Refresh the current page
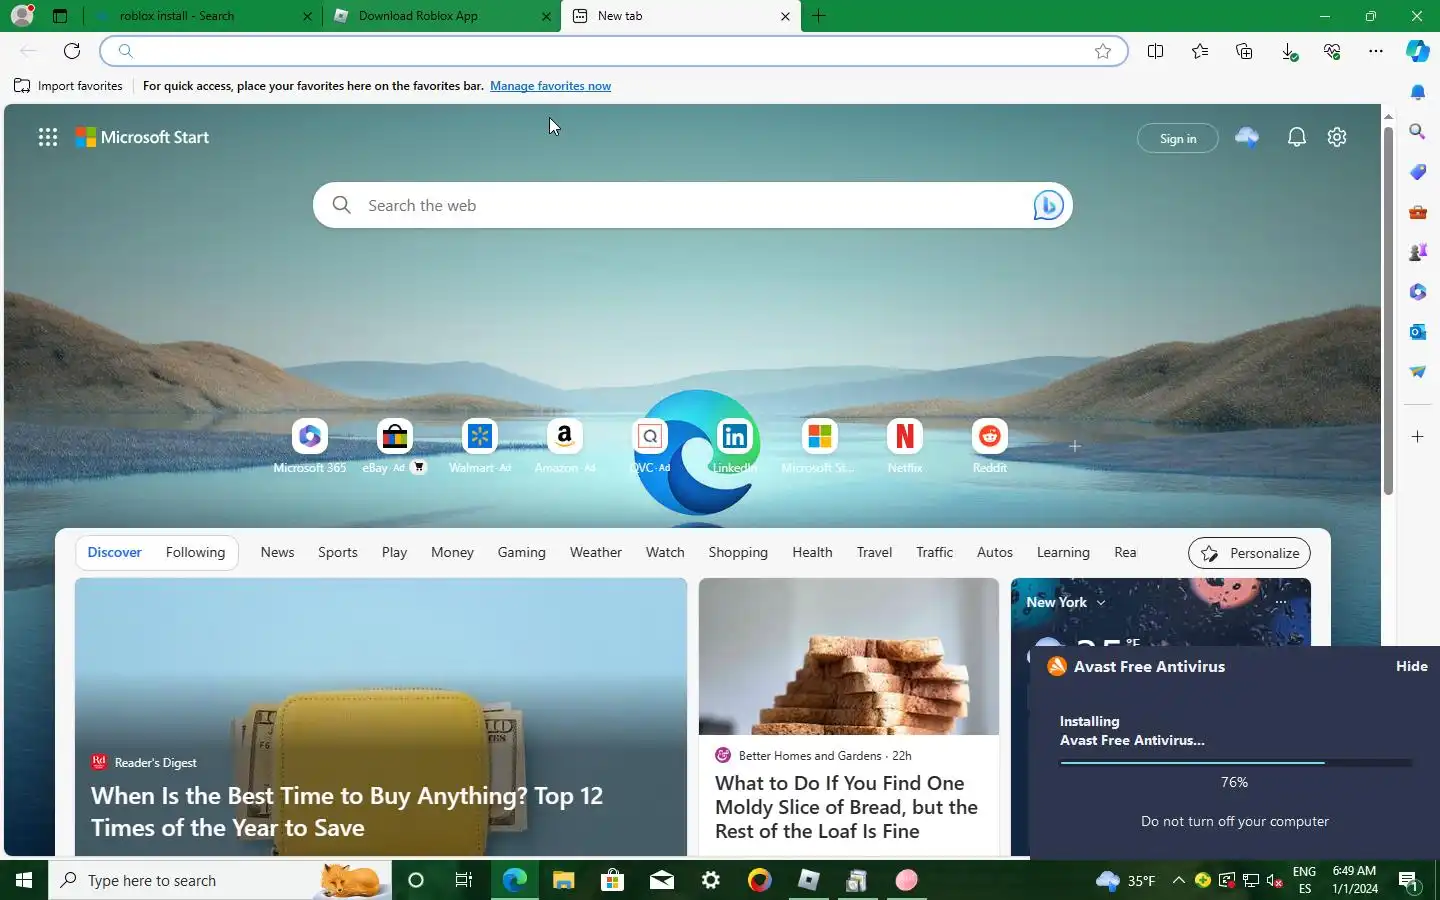The image size is (1440, 900). click(72, 51)
